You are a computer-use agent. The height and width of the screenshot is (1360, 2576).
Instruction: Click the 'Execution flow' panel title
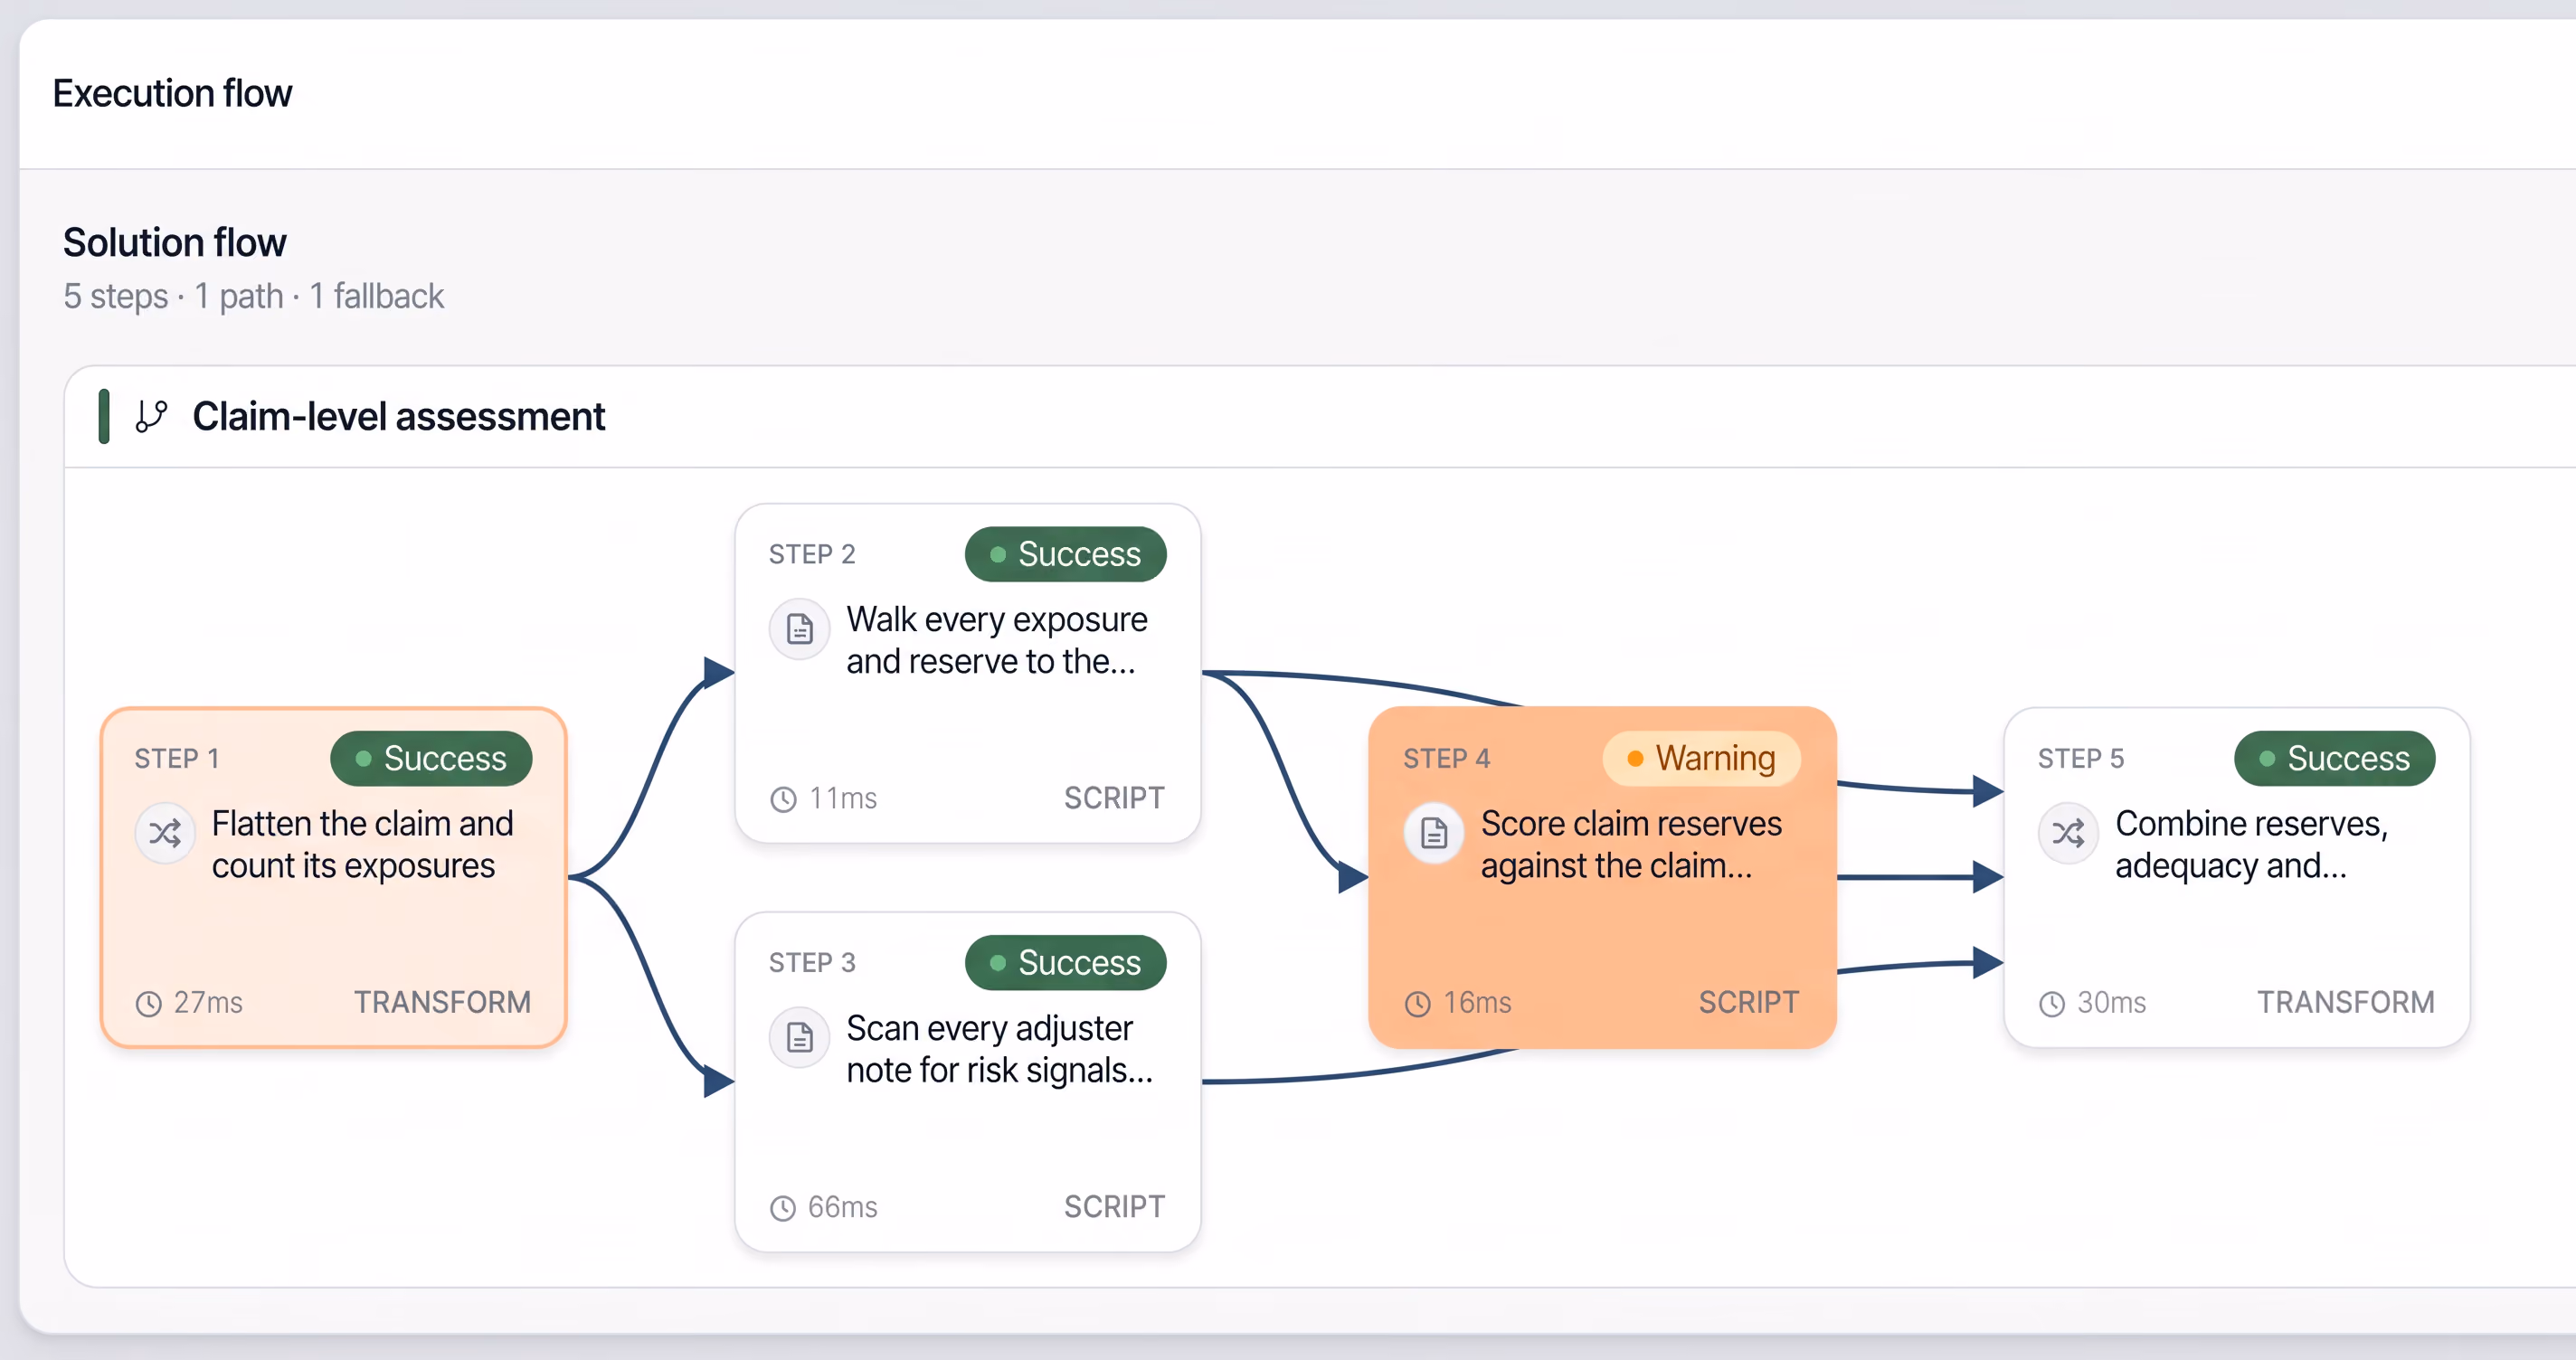172,93
